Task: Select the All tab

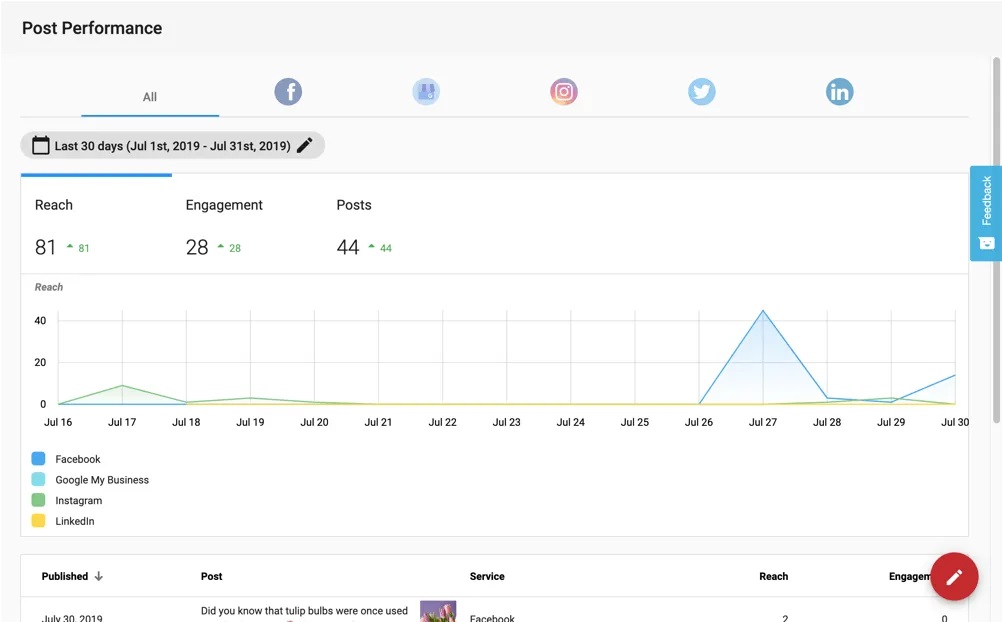Action: tap(150, 97)
